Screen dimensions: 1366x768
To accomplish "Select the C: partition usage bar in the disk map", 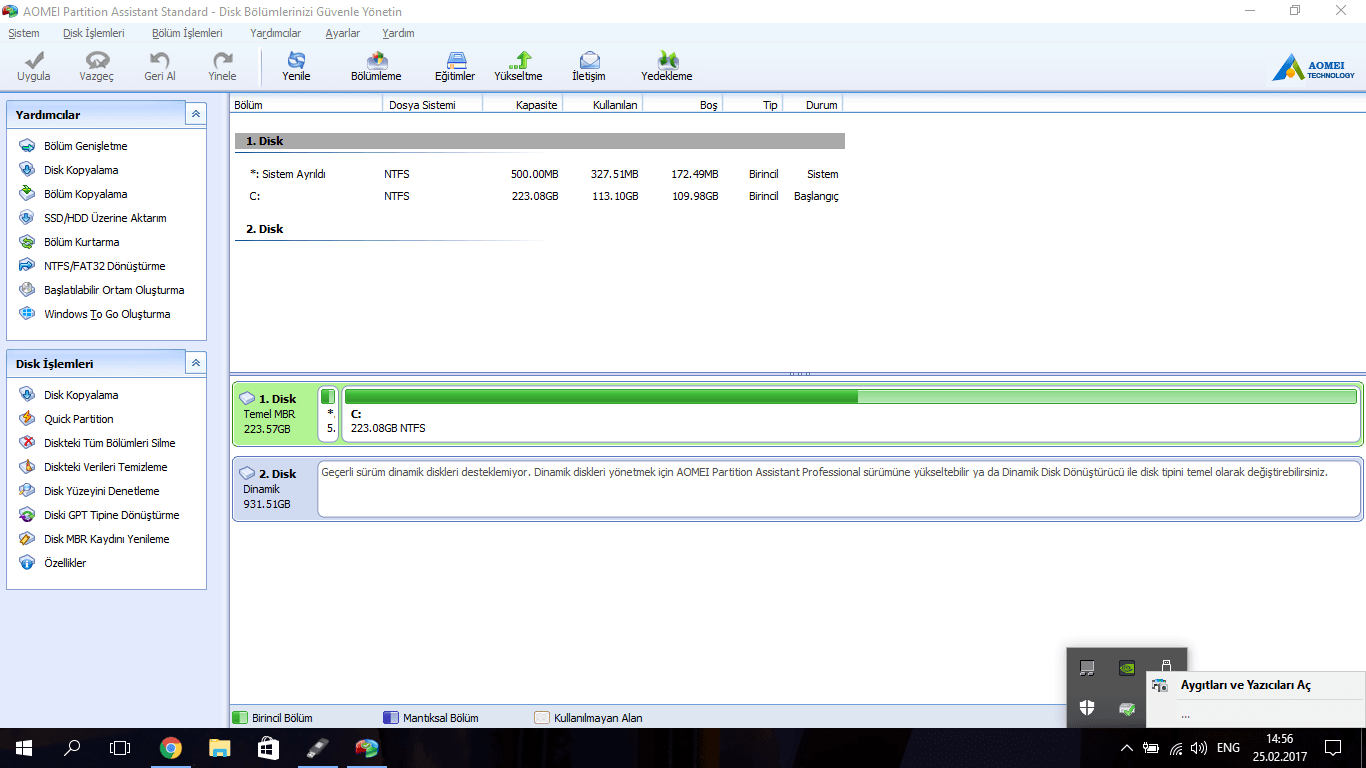I will tap(850, 397).
